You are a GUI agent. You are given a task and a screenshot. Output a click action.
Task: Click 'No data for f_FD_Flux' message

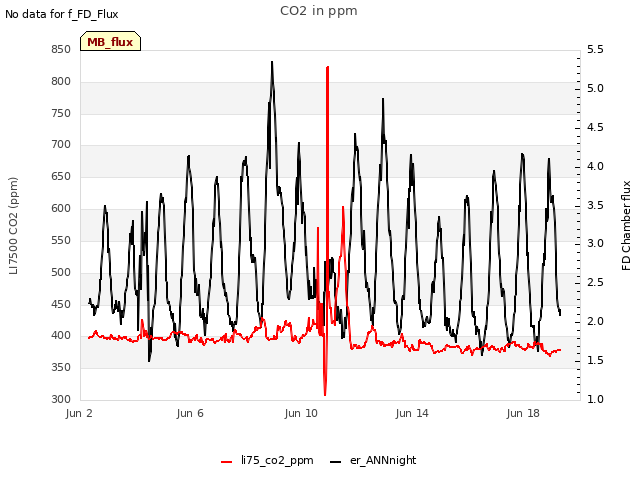coord(62,14)
